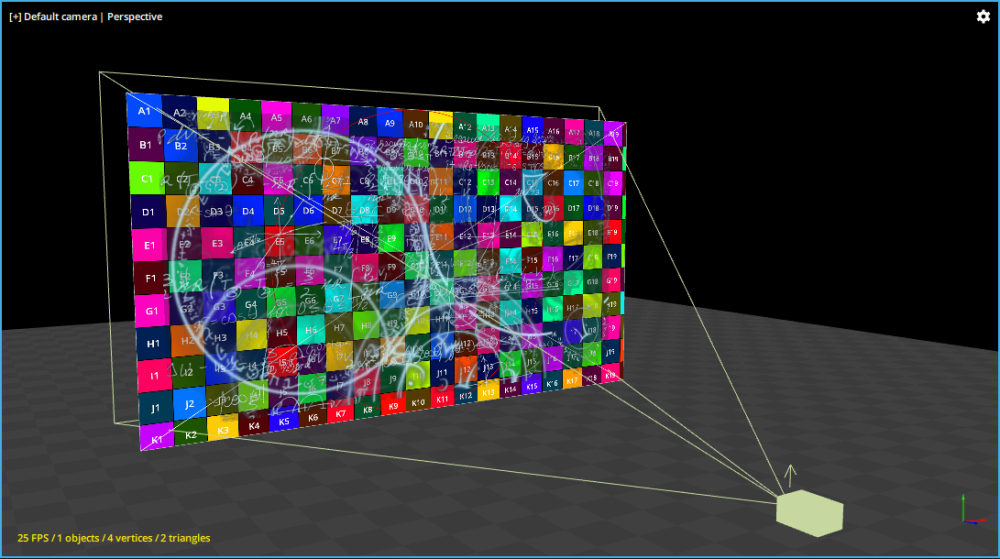Screen dimensions: 1000x559
Task: Click the purple K1 grid cell
Action: click(157, 438)
